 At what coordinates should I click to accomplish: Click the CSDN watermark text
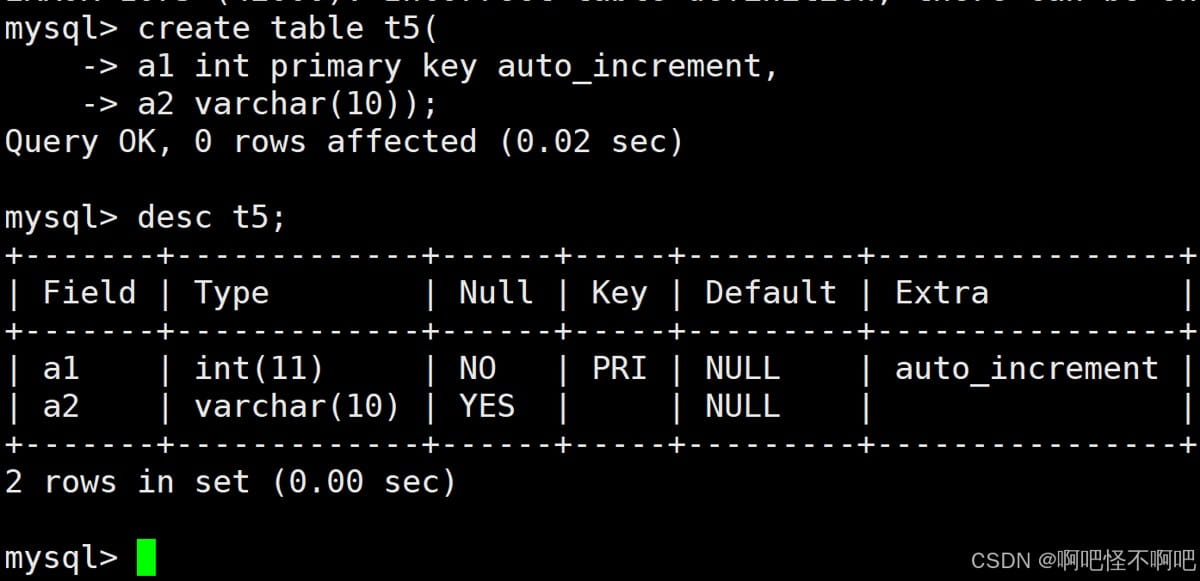coord(1083,559)
